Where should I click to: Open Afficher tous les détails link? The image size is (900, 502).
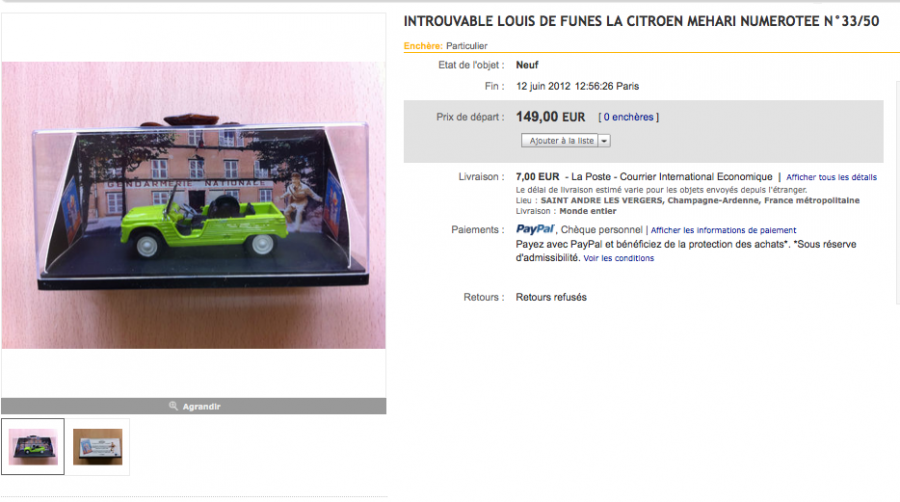[831, 177]
